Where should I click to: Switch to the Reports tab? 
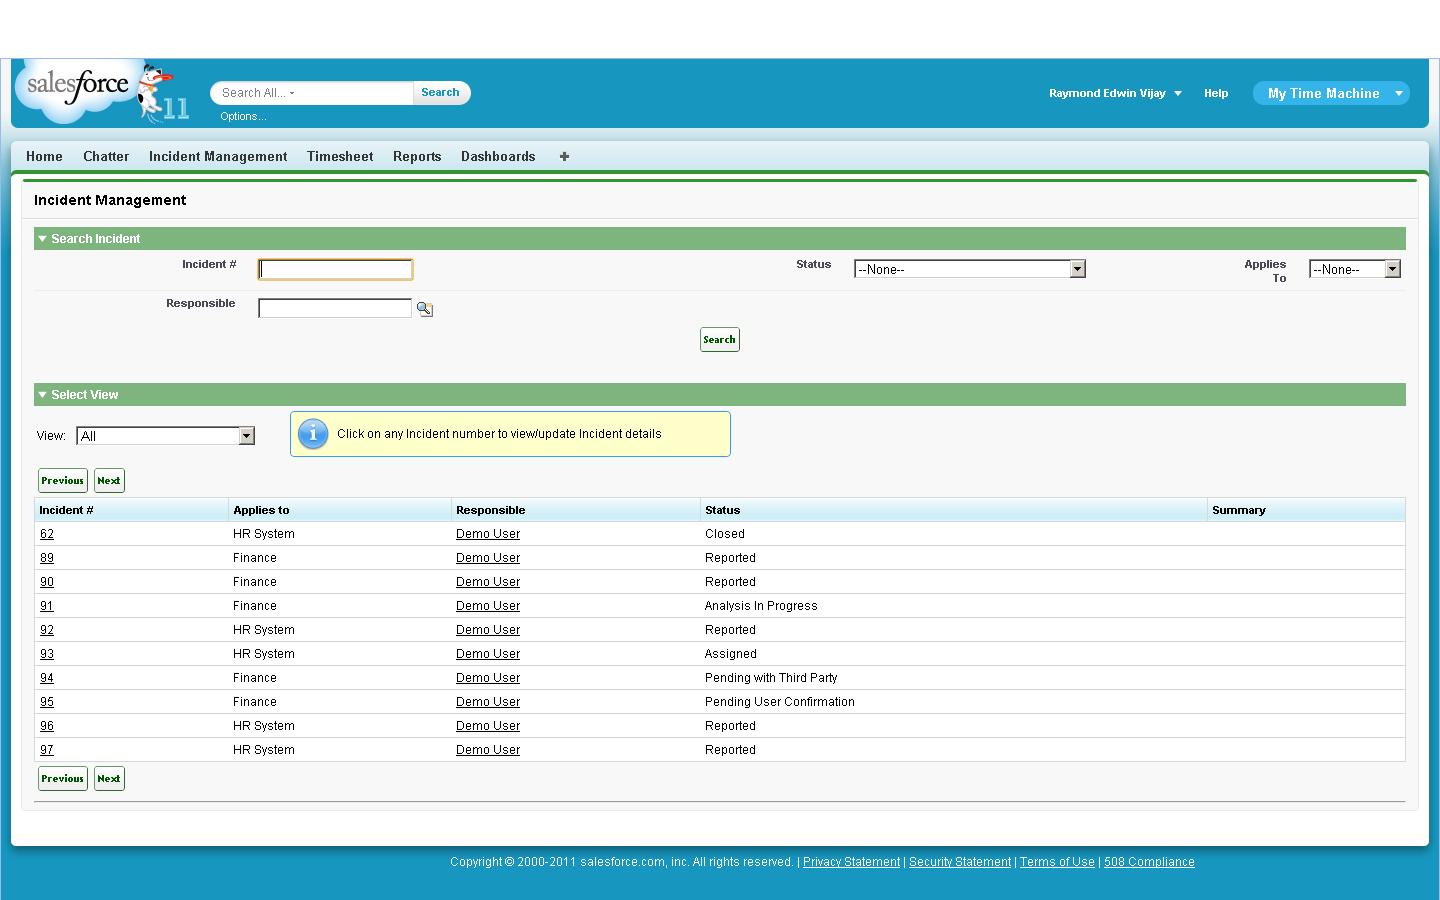coord(416,156)
